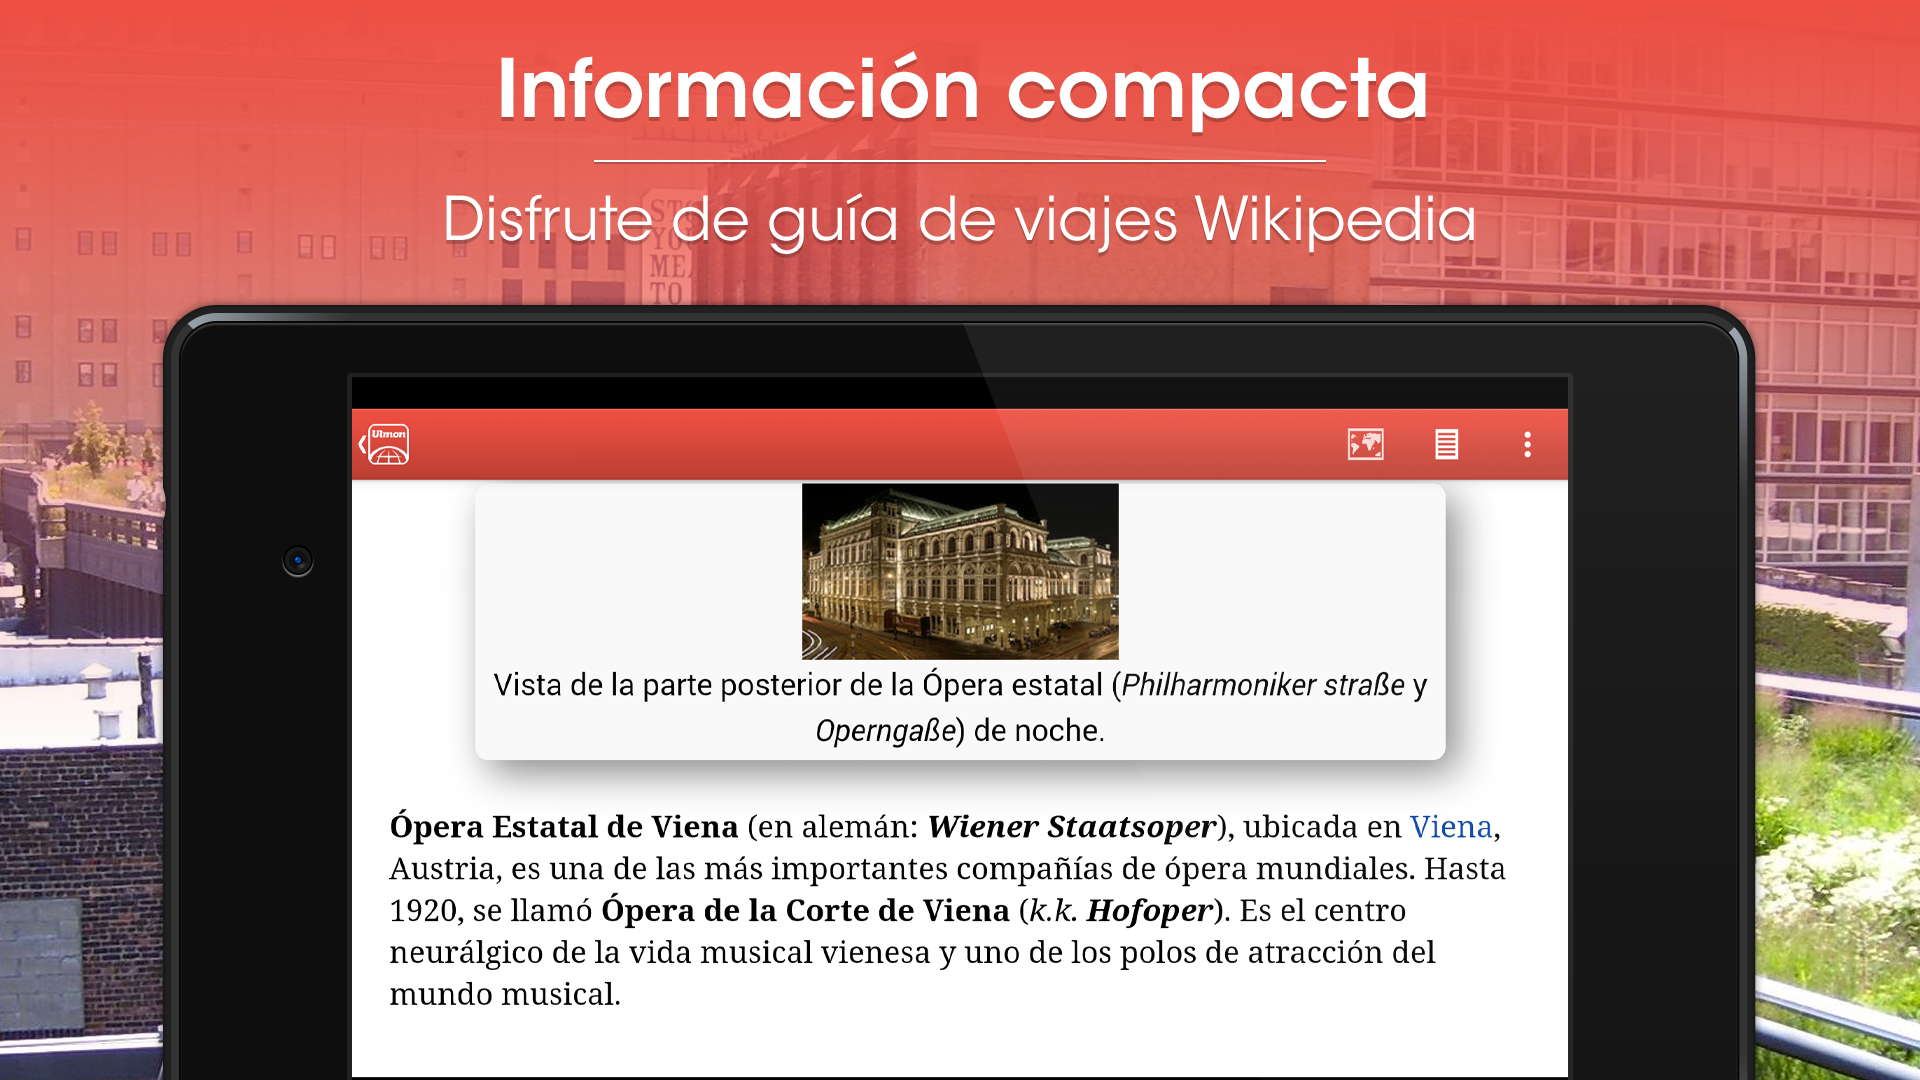Tap the bold text 'Ópera de la Corte de Viena'
The width and height of the screenshot is (1920, 1080).
pos(806,911)
